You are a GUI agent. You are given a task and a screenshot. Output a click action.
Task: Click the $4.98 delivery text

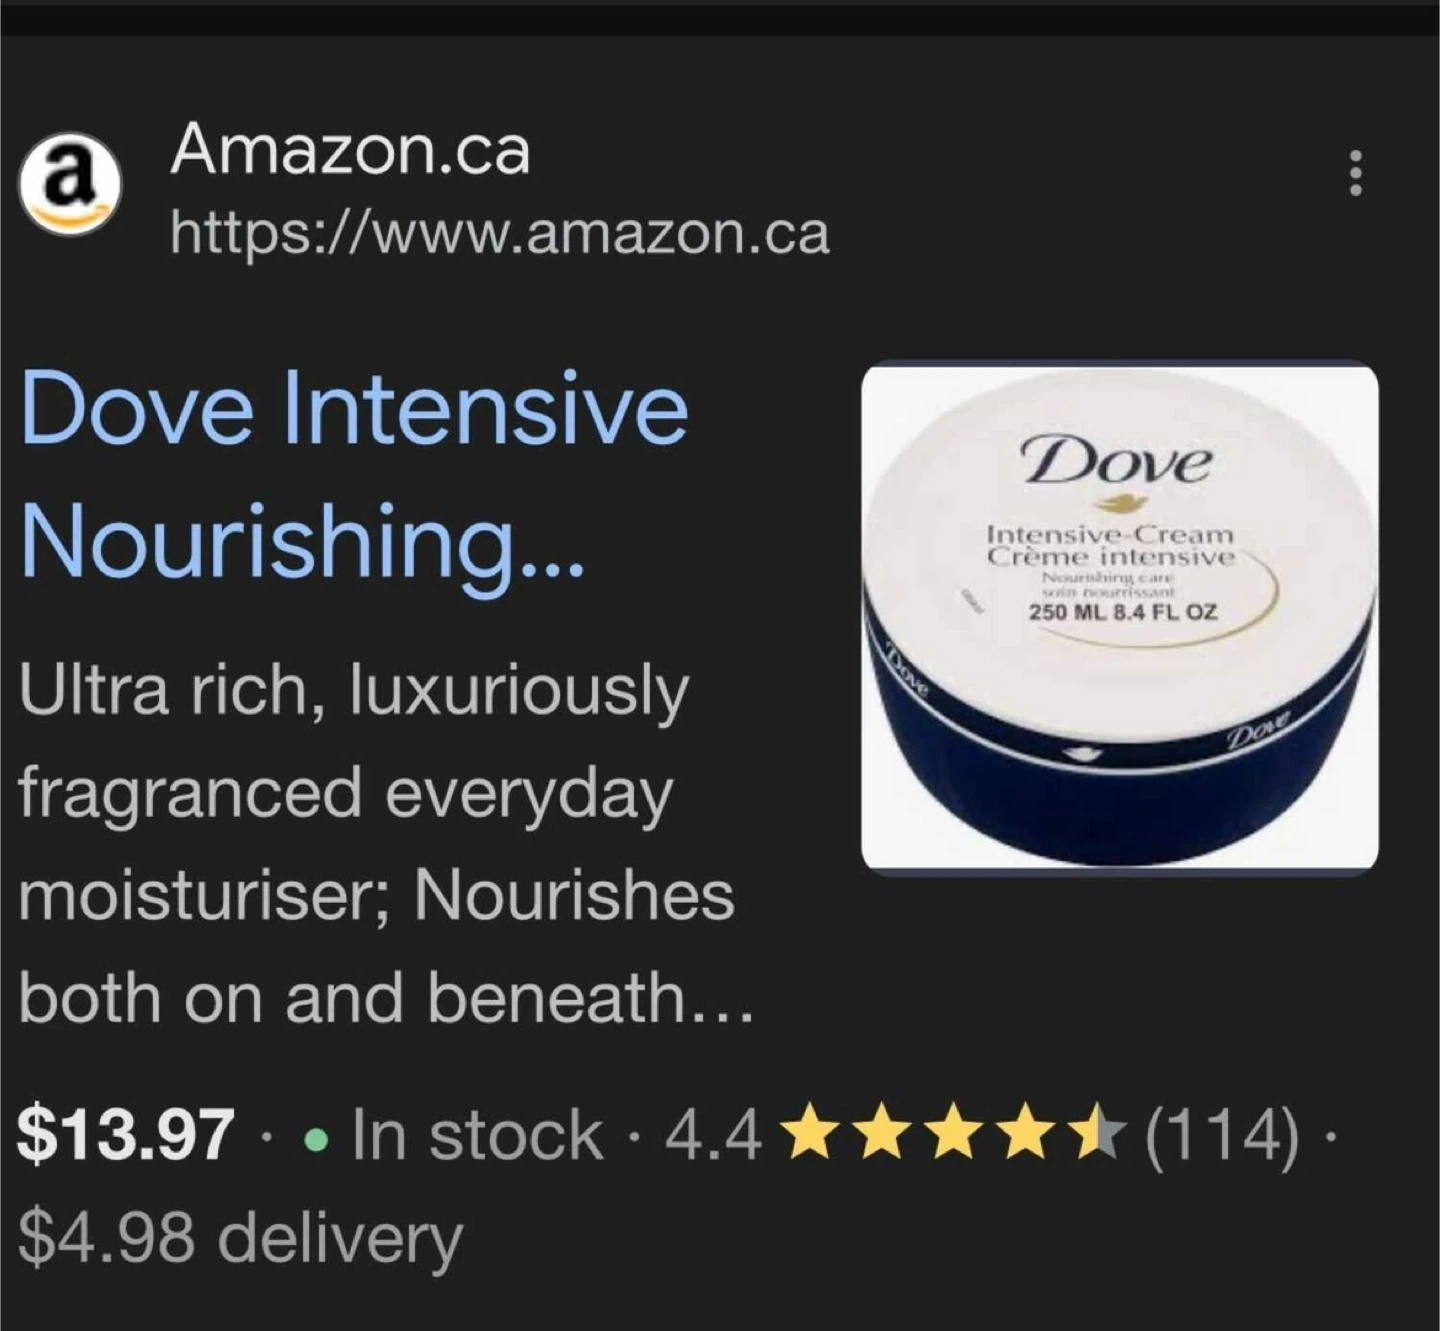coord(240,1239)
